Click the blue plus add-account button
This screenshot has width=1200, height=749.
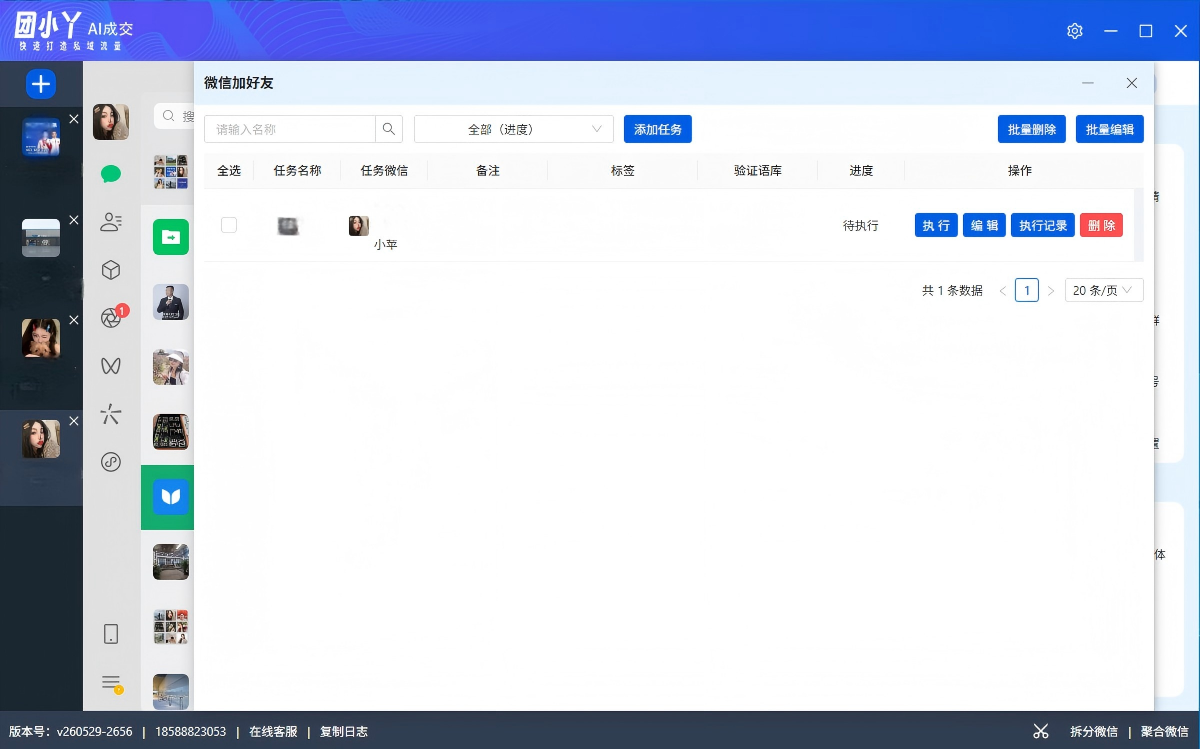point(41,84)
